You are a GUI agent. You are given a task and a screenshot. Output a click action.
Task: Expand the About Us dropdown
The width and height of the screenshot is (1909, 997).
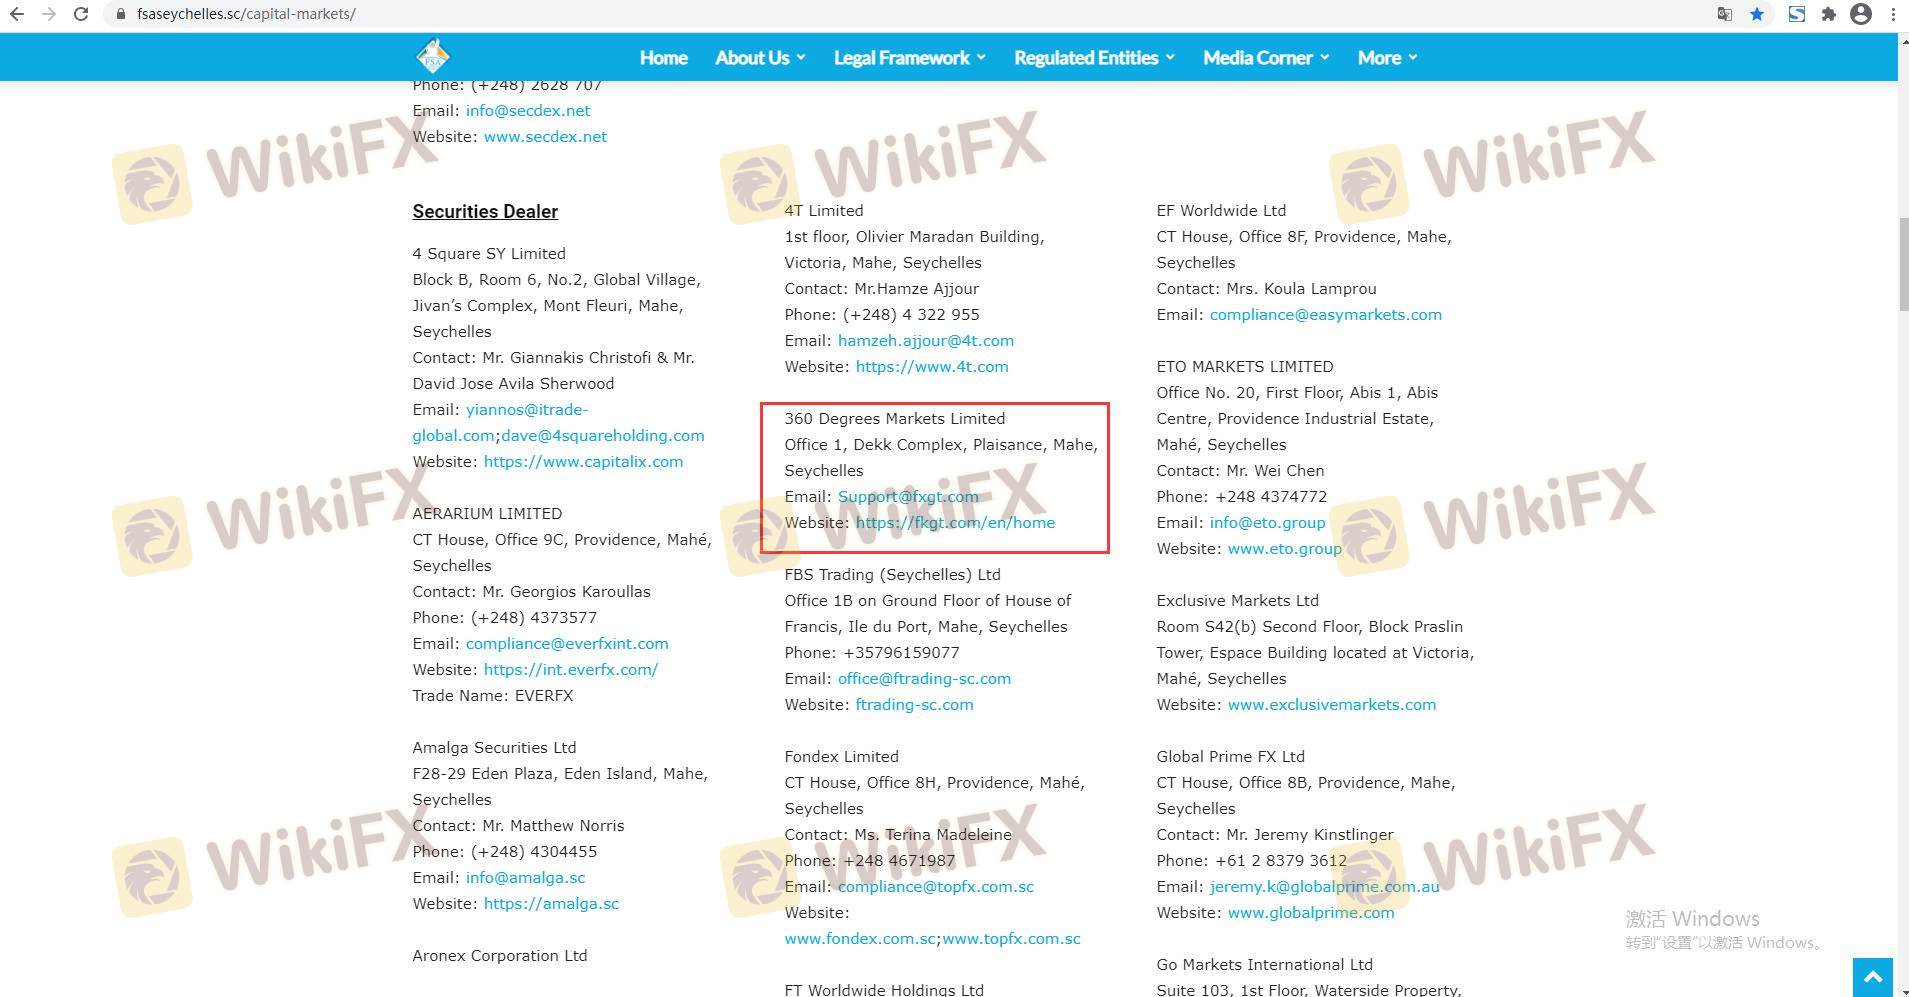760,58
